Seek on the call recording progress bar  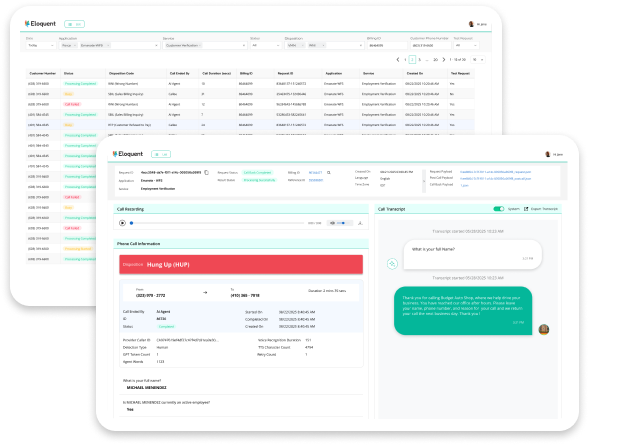tap(217, 223)
